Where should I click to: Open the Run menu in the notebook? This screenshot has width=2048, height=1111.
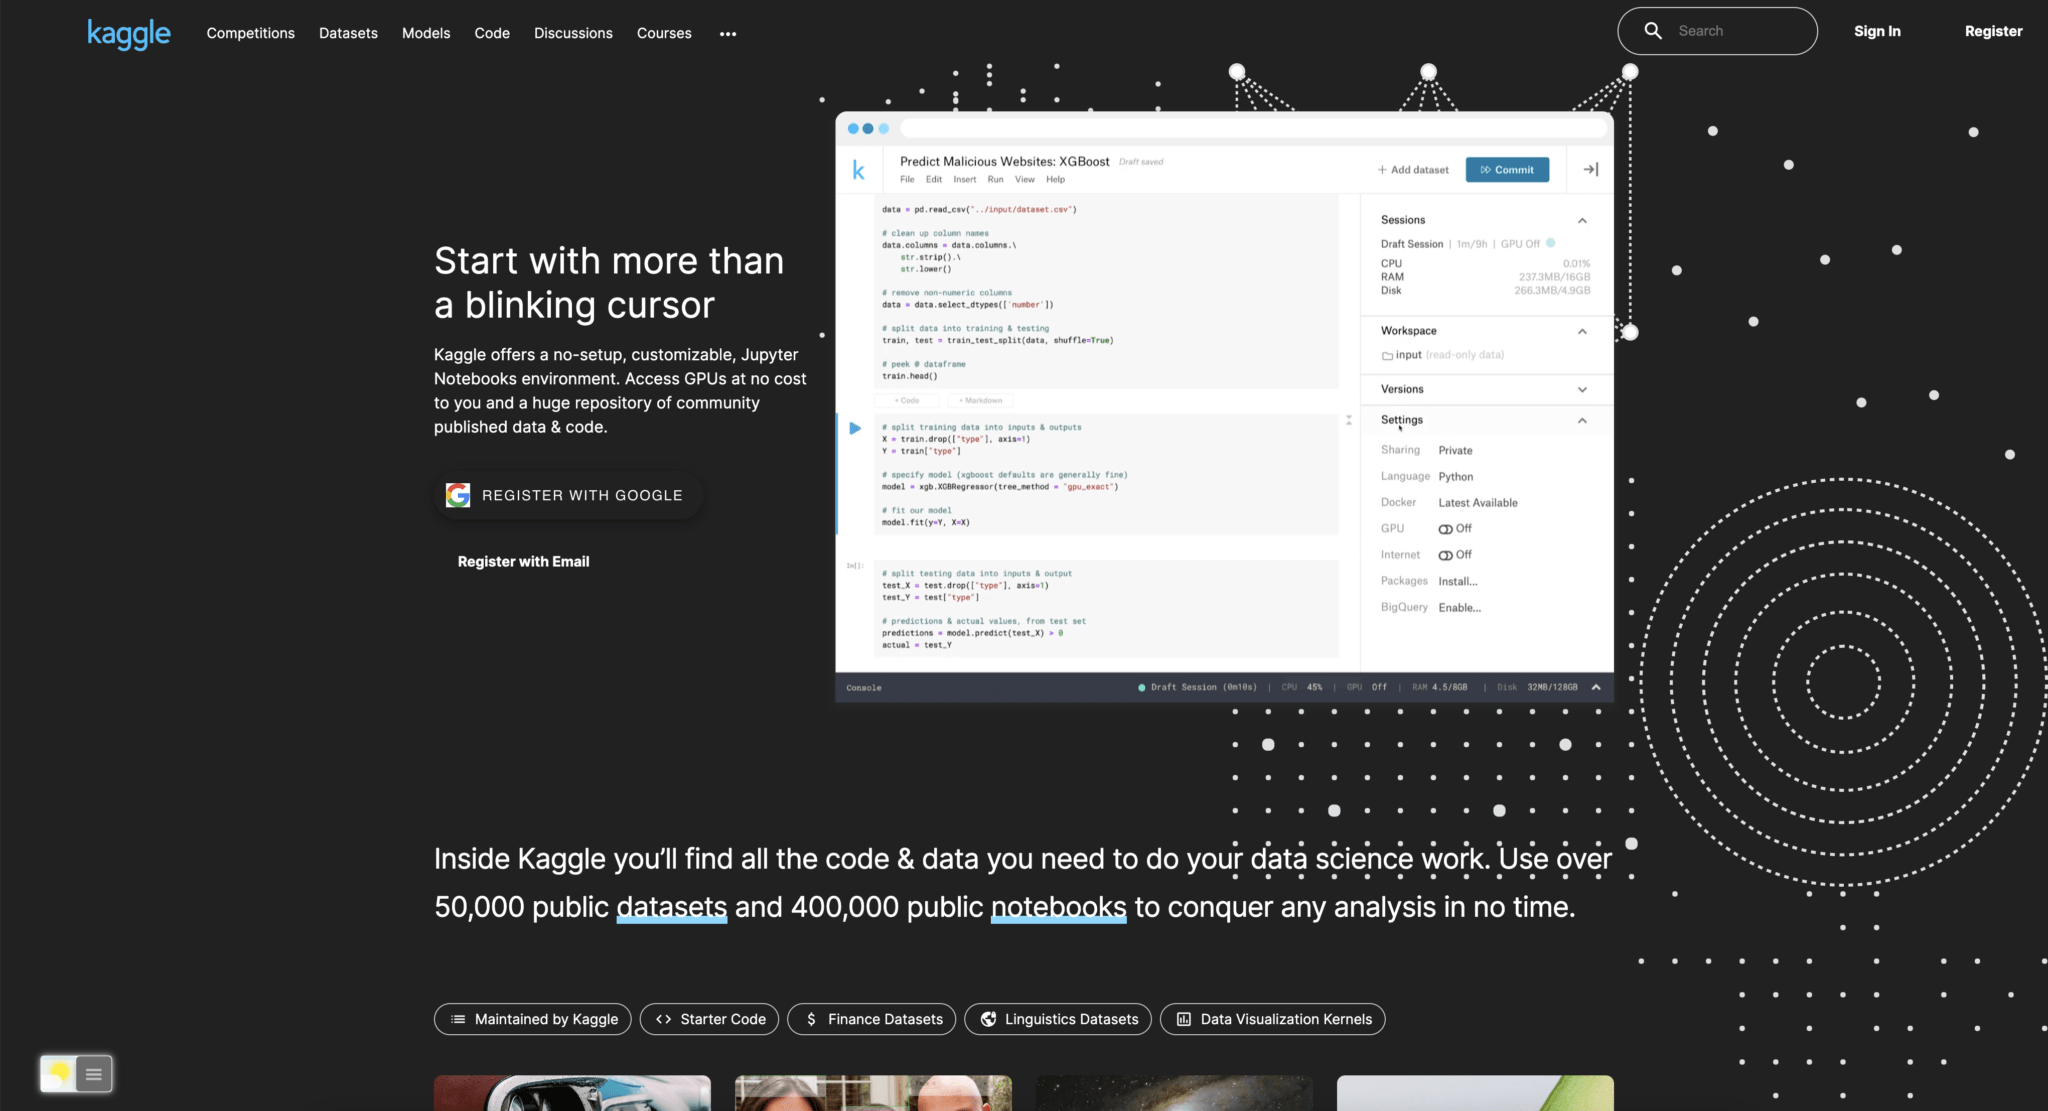[x=995, y=179]
